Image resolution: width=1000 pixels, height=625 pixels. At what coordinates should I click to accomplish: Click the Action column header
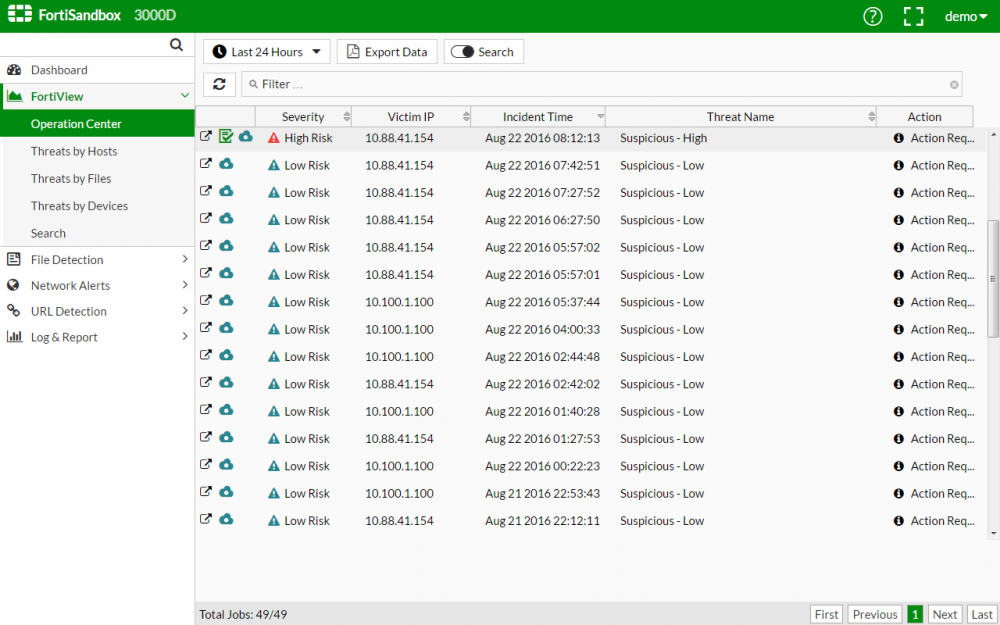(x=925, y=117)
